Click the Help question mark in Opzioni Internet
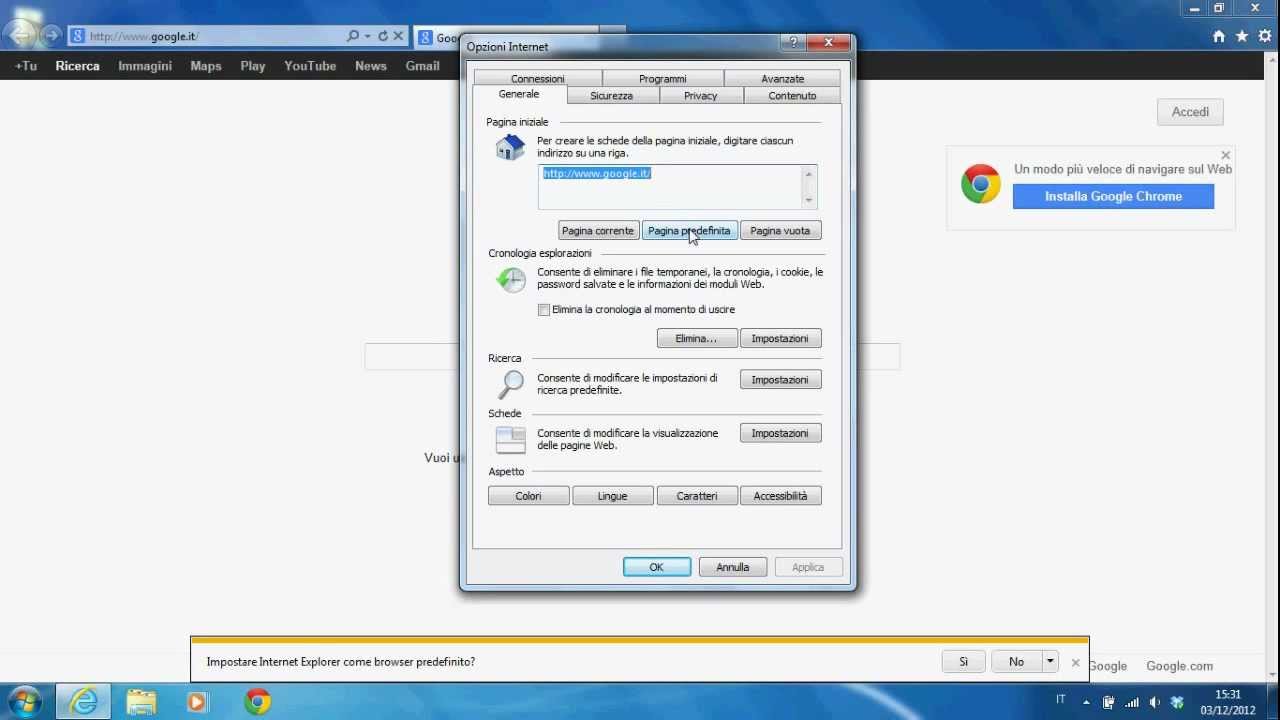This screenshot has height=720, width=1280. coord(792,42)
